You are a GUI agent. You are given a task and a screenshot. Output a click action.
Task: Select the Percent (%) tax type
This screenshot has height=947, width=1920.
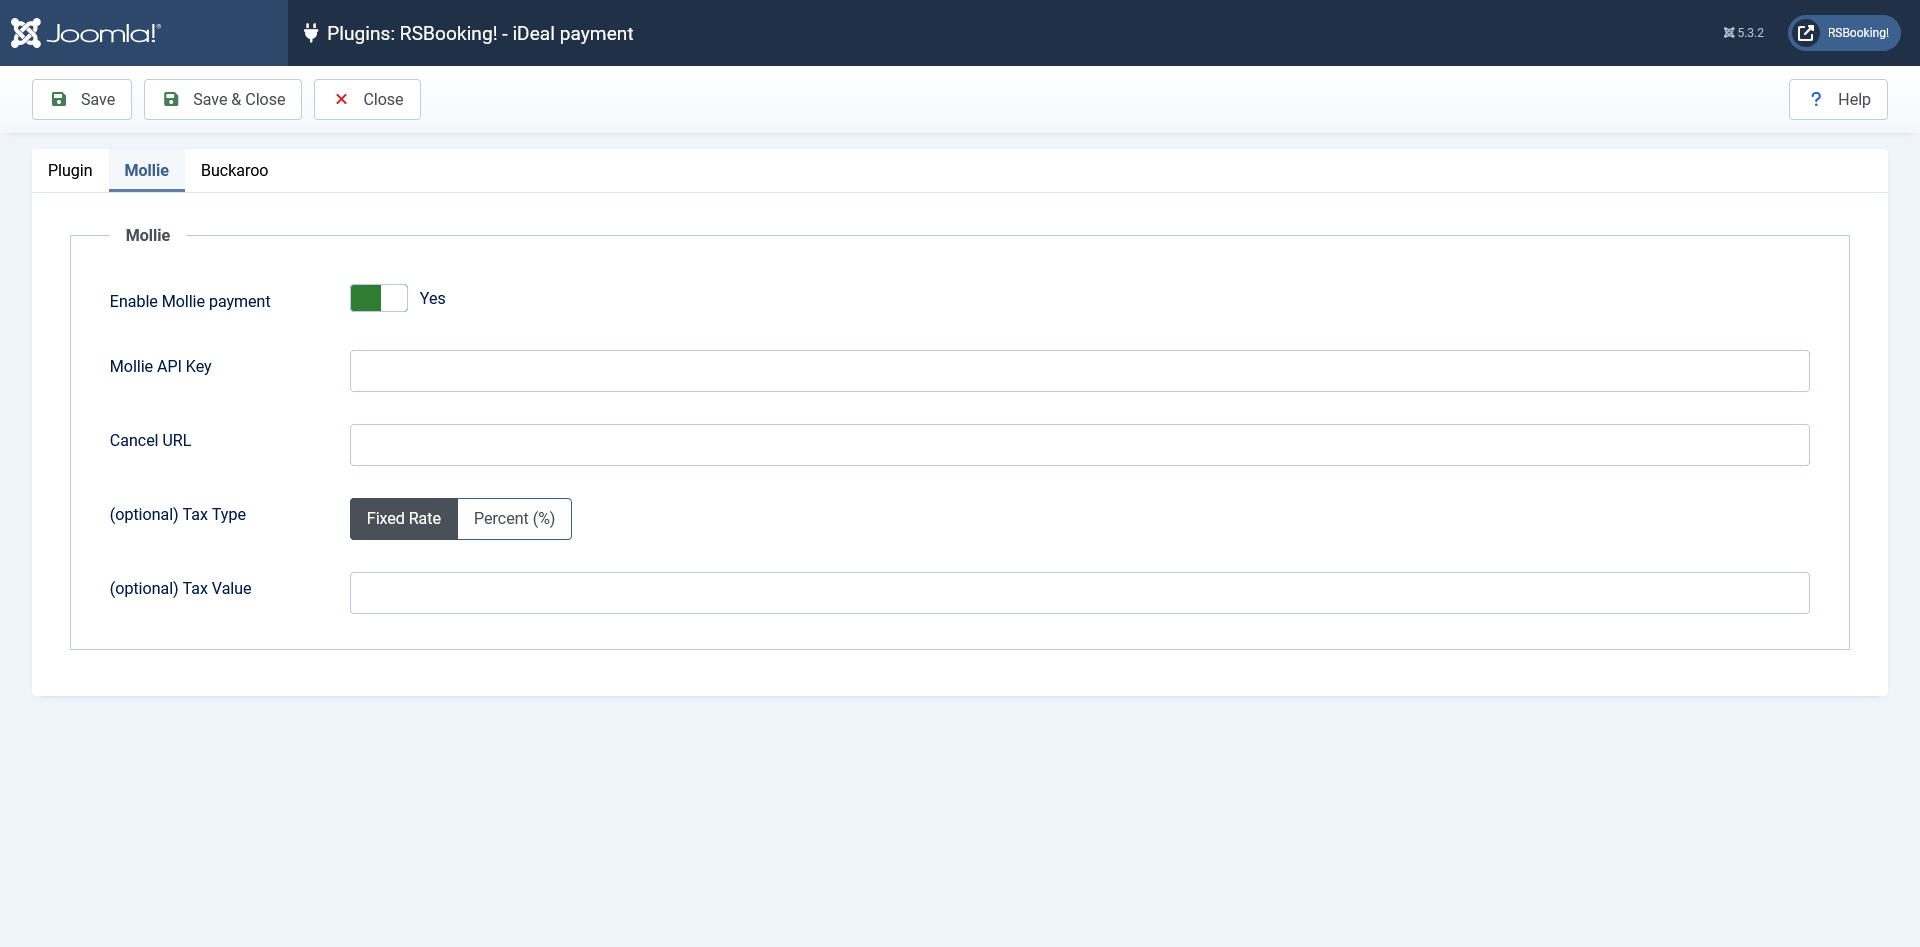(514, 519)
